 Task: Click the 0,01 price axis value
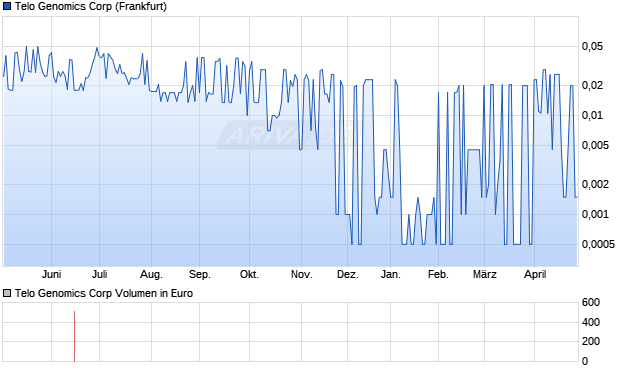pyautogui.click(x=592, y=115)
